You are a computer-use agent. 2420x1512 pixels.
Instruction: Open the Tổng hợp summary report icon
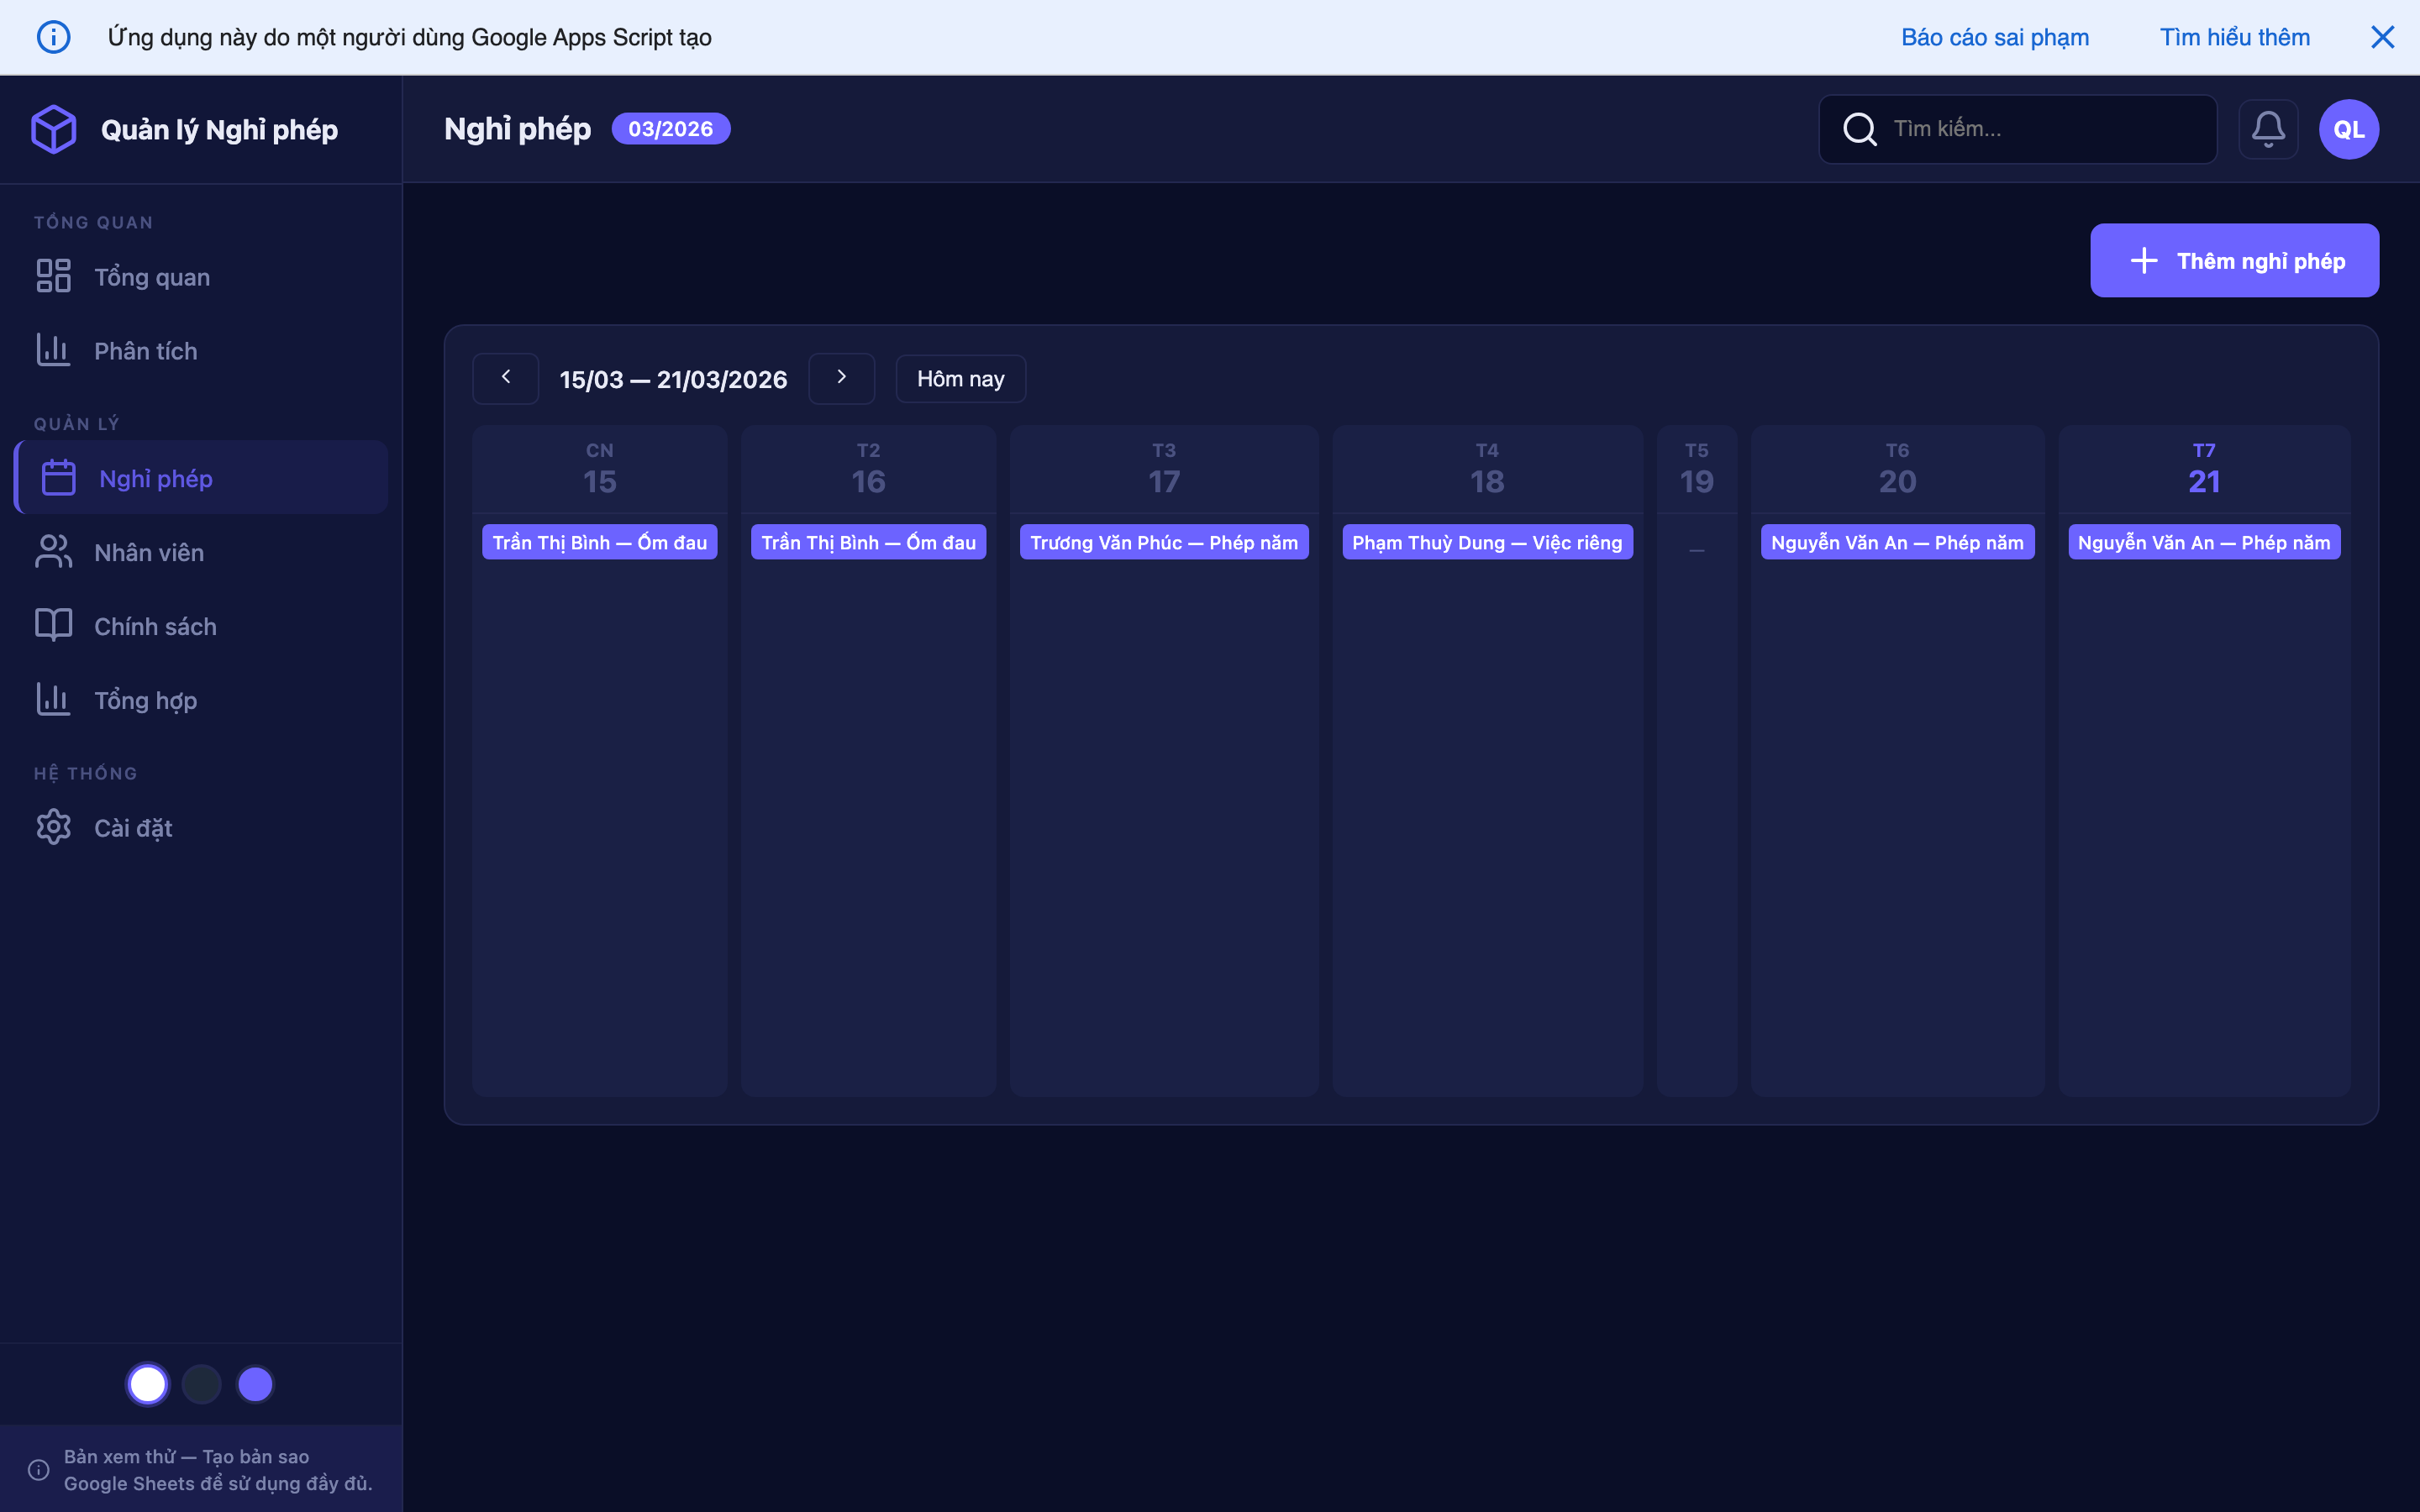[53, 699]
